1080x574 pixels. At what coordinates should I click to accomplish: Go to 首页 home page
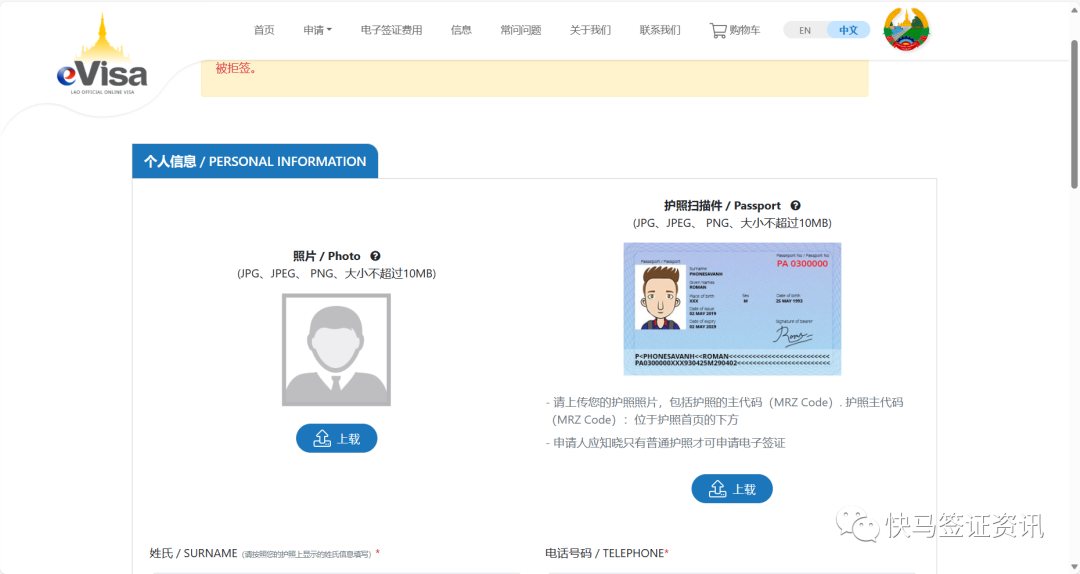pyautogui.click(x=264, y=30)
